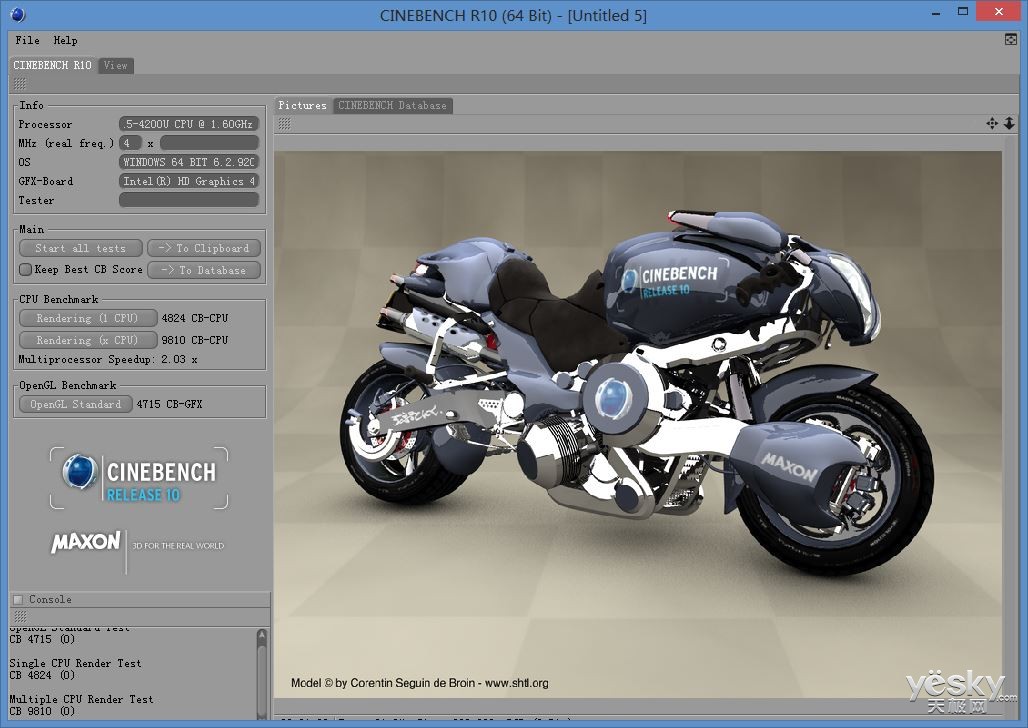Image resolution: width=1028 pixels, height=728 pixels.
Task: Click the CINEBENCH app icon in title bar
Action: point(18,14)
